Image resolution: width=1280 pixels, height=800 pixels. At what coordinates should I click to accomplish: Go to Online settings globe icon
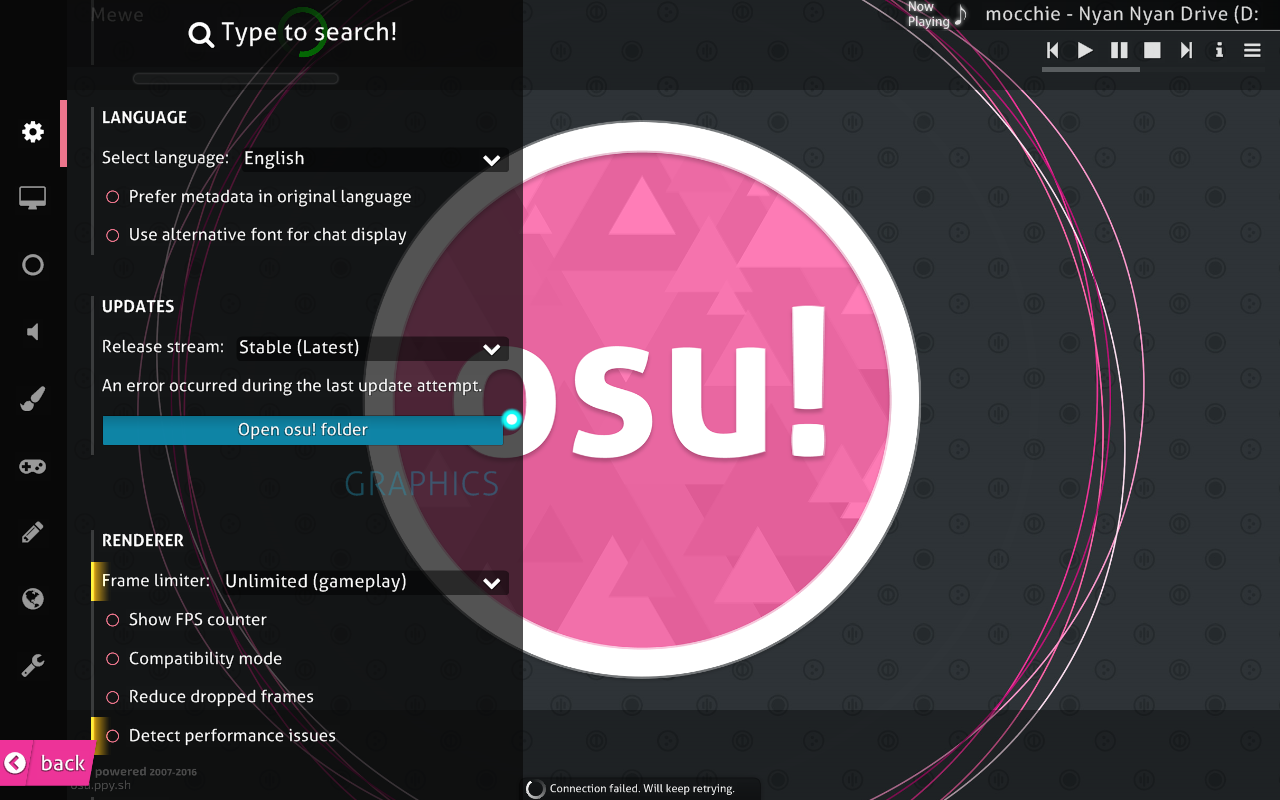click(x=33, y=599)
